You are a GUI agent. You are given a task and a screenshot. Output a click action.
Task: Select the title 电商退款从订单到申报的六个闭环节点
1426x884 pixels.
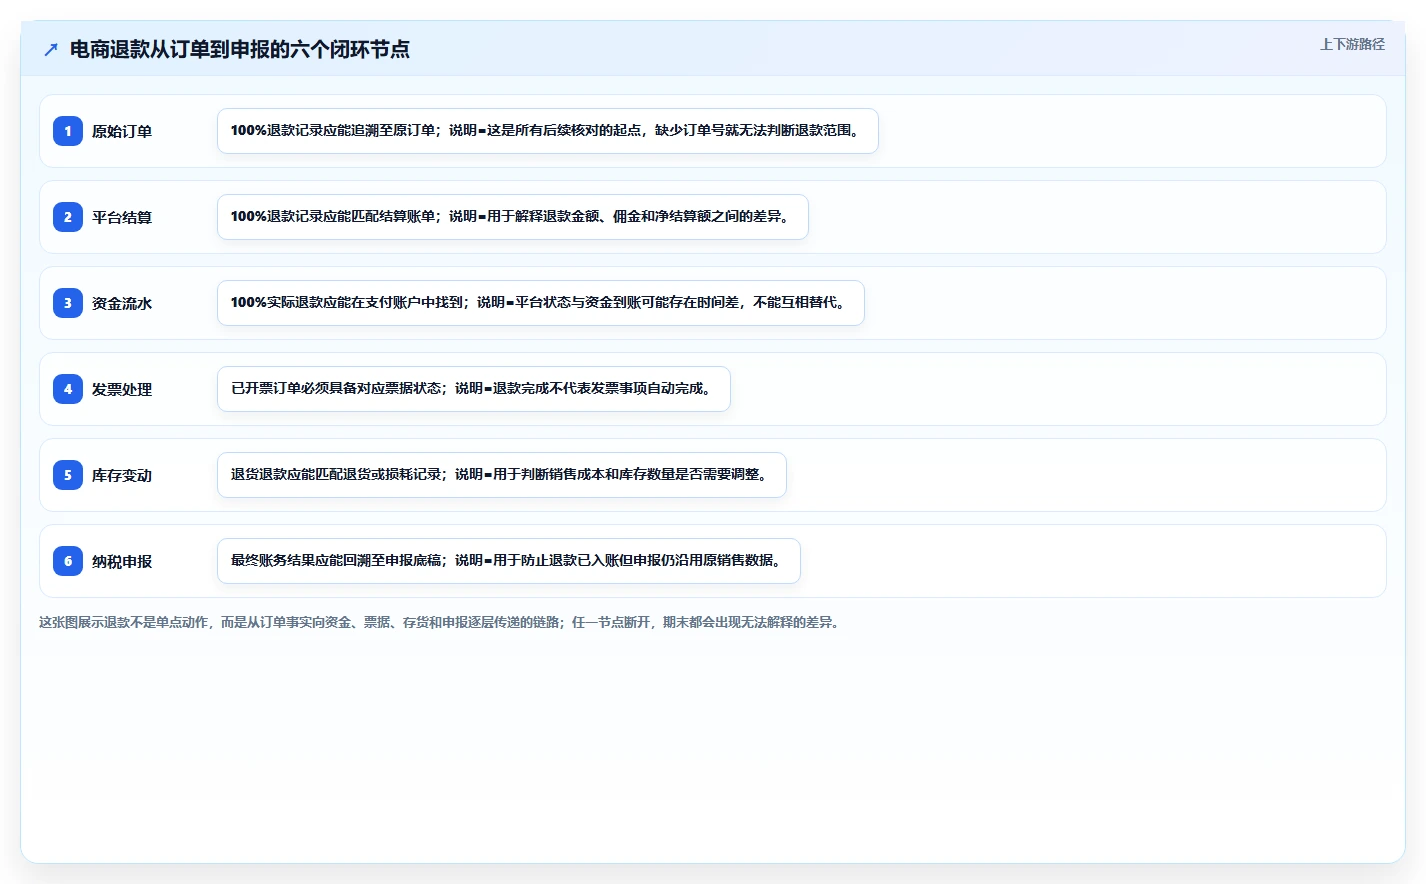(x=240, y=49)
